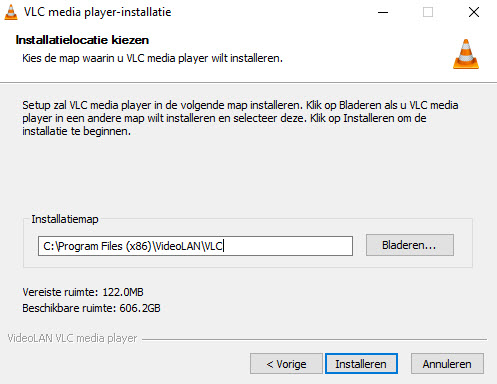Close the VLC media player-installatie window
Screen dimensions: 497x384
[474, 12]
